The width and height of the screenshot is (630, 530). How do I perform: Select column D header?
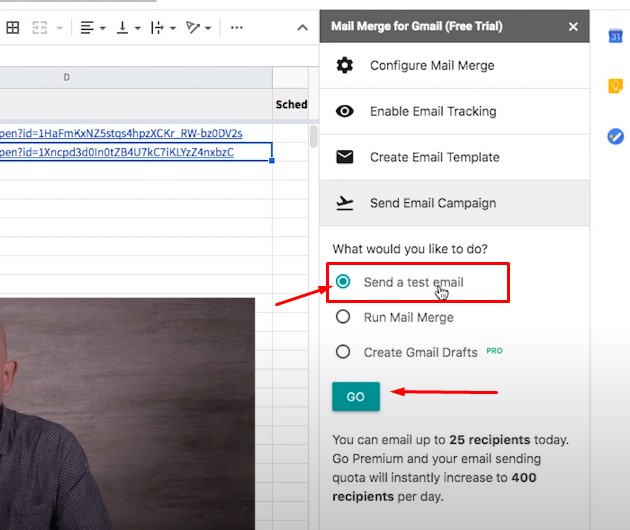(136, 77)
